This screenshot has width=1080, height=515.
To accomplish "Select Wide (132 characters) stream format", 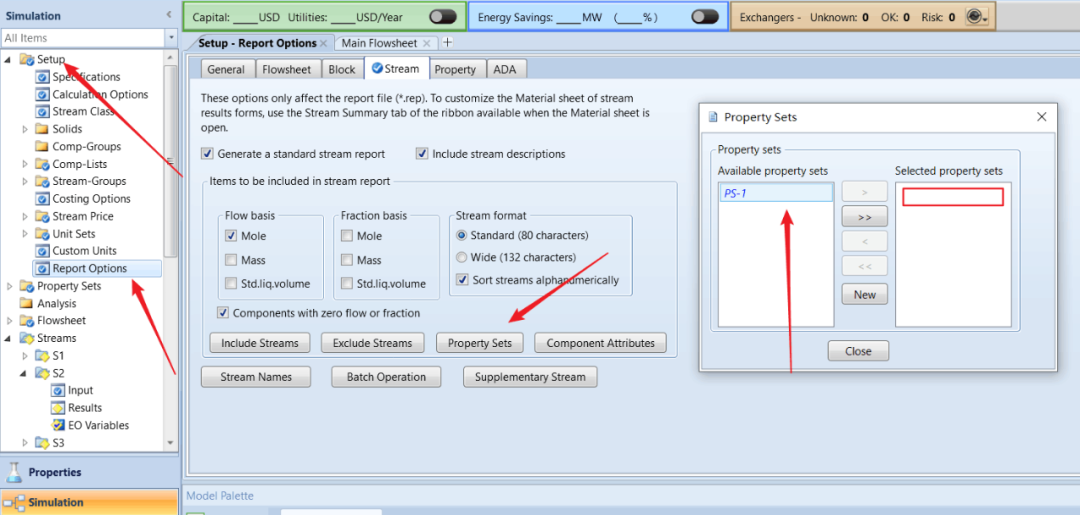I will pos(462,258).
